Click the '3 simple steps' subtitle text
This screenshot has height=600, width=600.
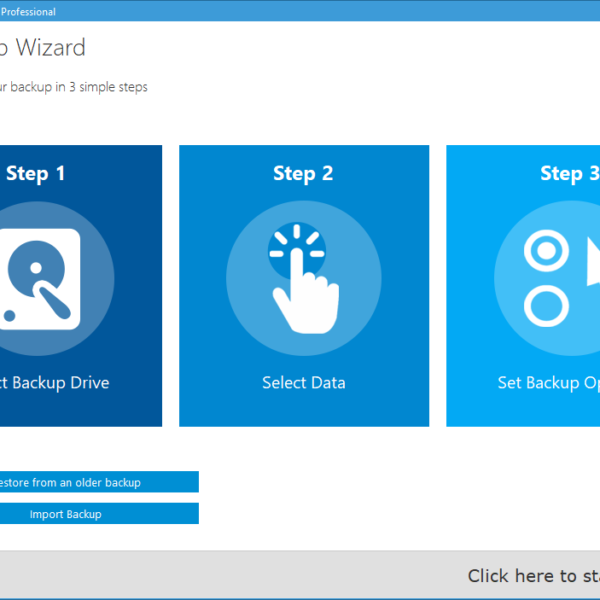click(x=108, y=87)
